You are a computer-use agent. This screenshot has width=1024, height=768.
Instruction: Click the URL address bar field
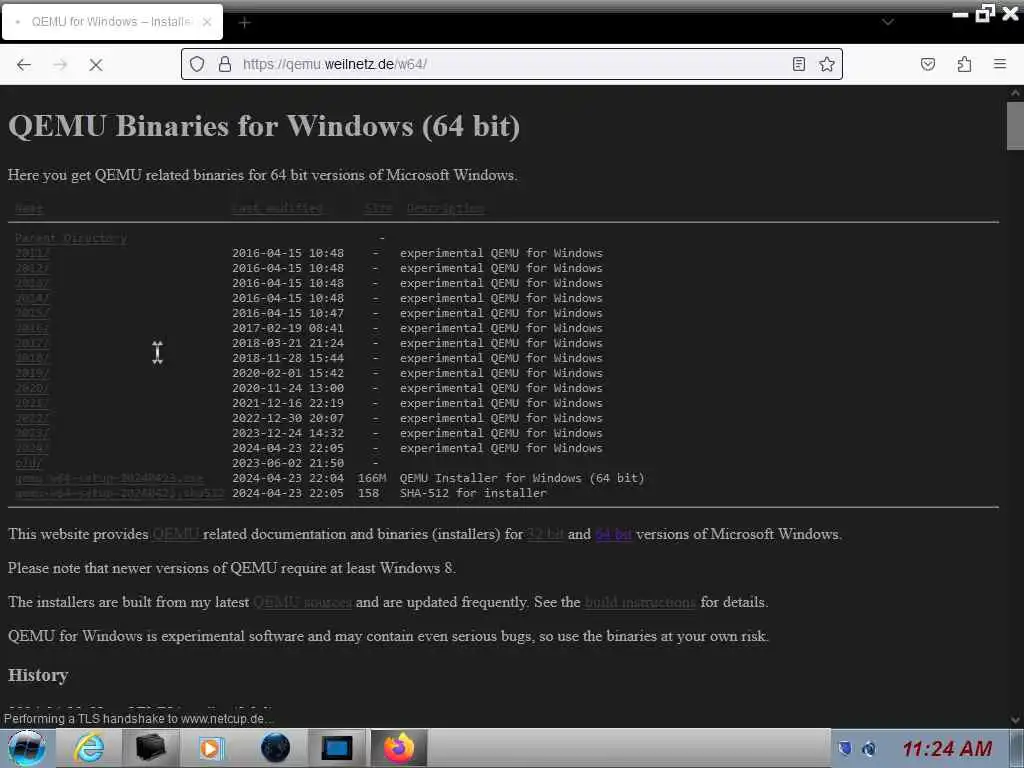511,64
